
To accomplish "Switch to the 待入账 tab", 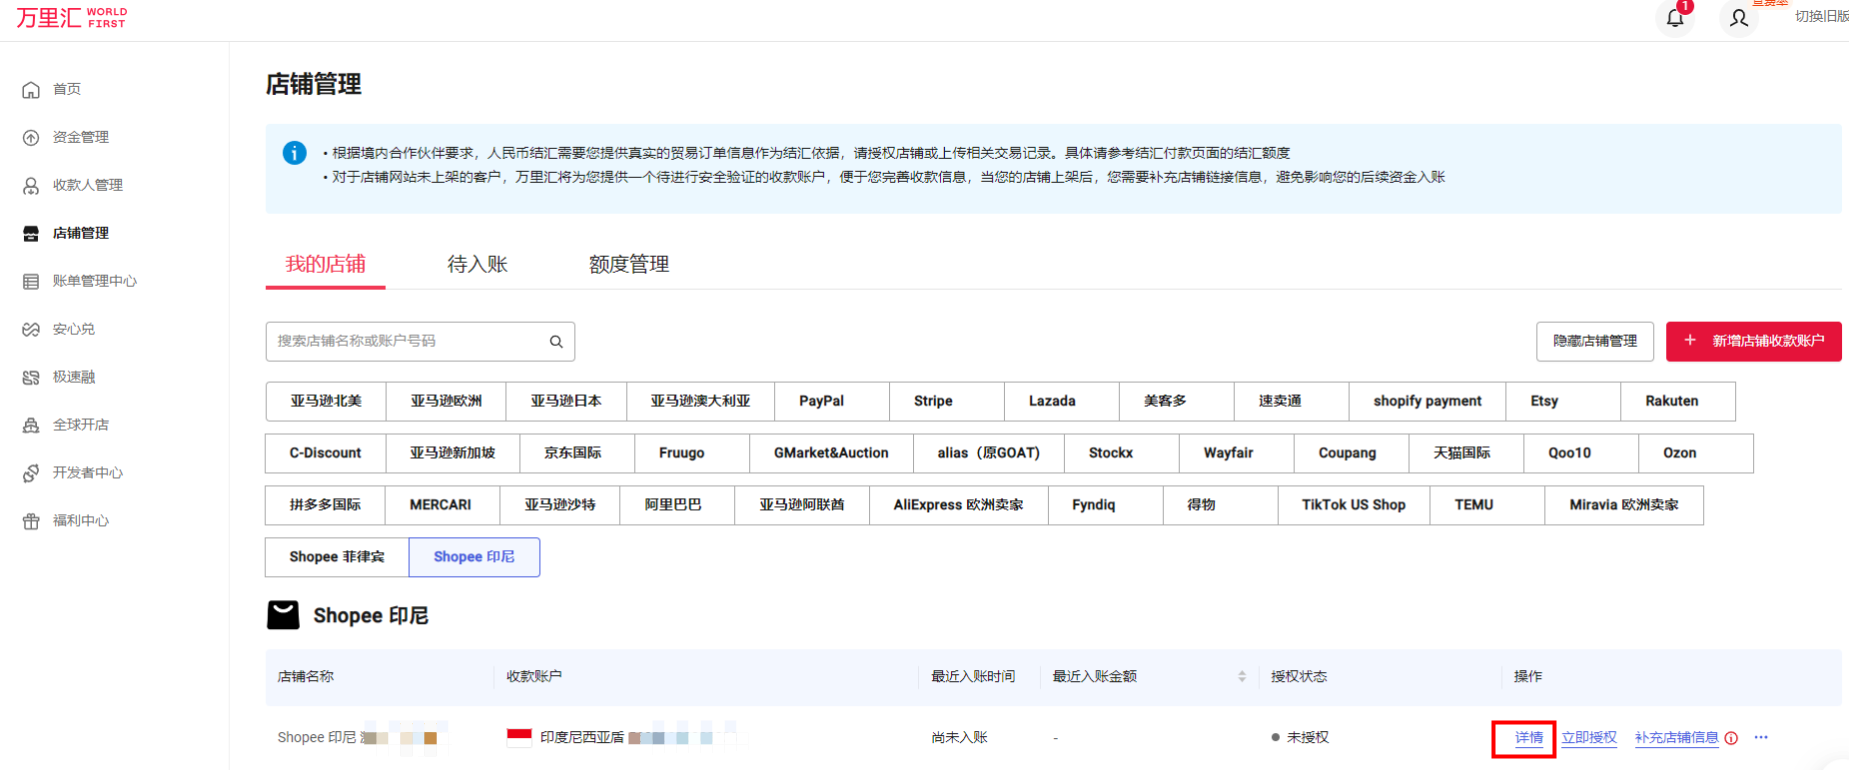I will click(477, 265).
